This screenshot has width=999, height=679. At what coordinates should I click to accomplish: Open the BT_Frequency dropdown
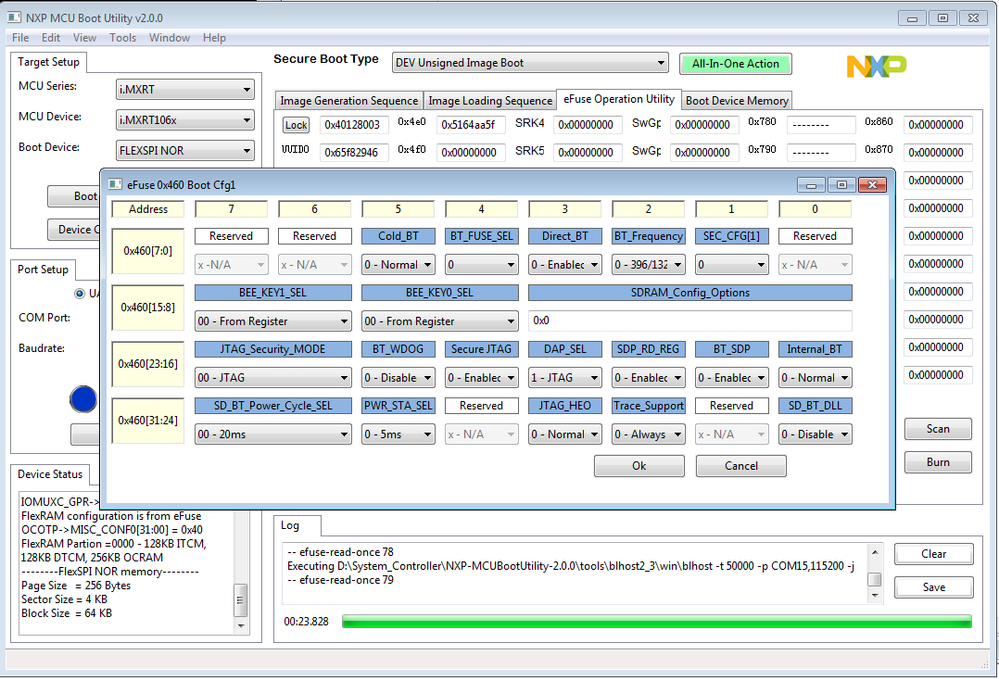click(648, 264)
